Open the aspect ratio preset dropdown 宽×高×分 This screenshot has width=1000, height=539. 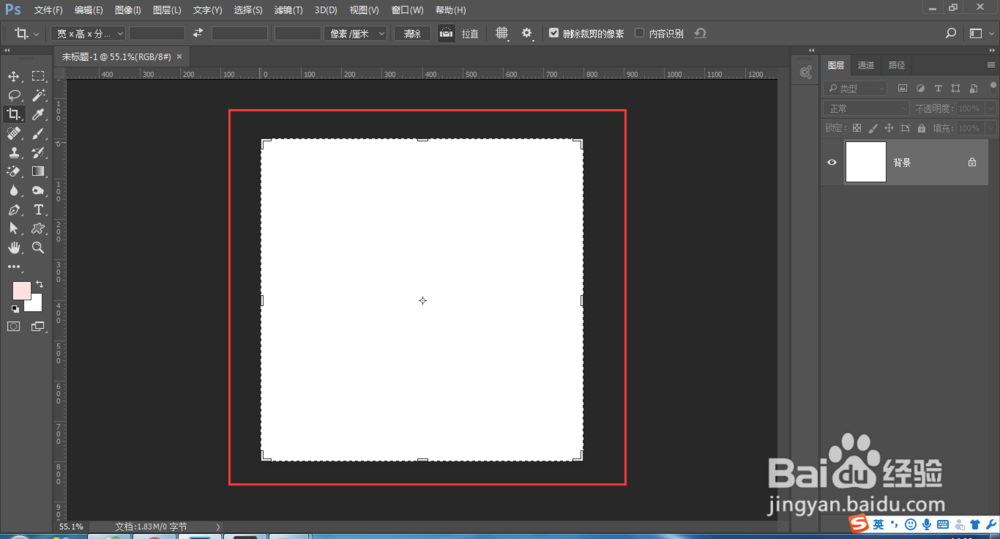point(88,33)
